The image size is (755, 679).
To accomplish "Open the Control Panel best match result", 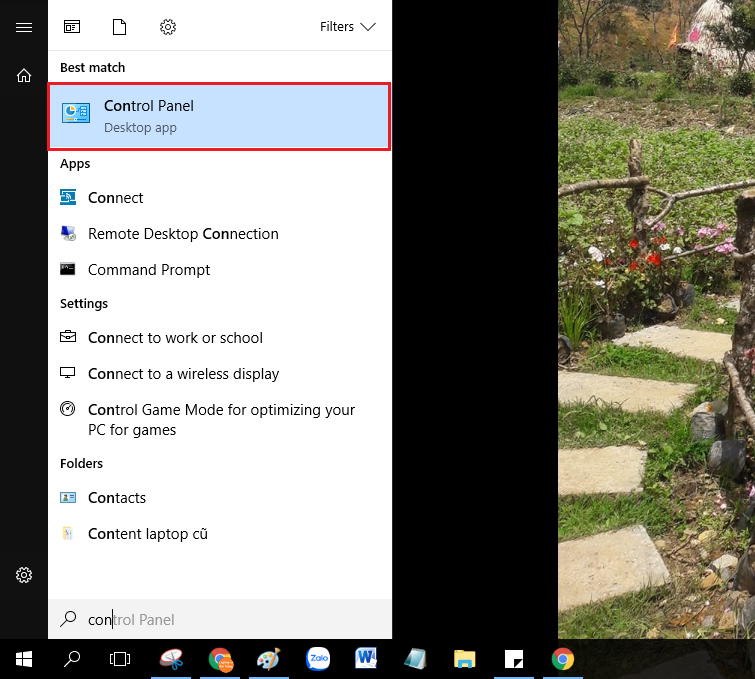I will (x=219, y=117).
